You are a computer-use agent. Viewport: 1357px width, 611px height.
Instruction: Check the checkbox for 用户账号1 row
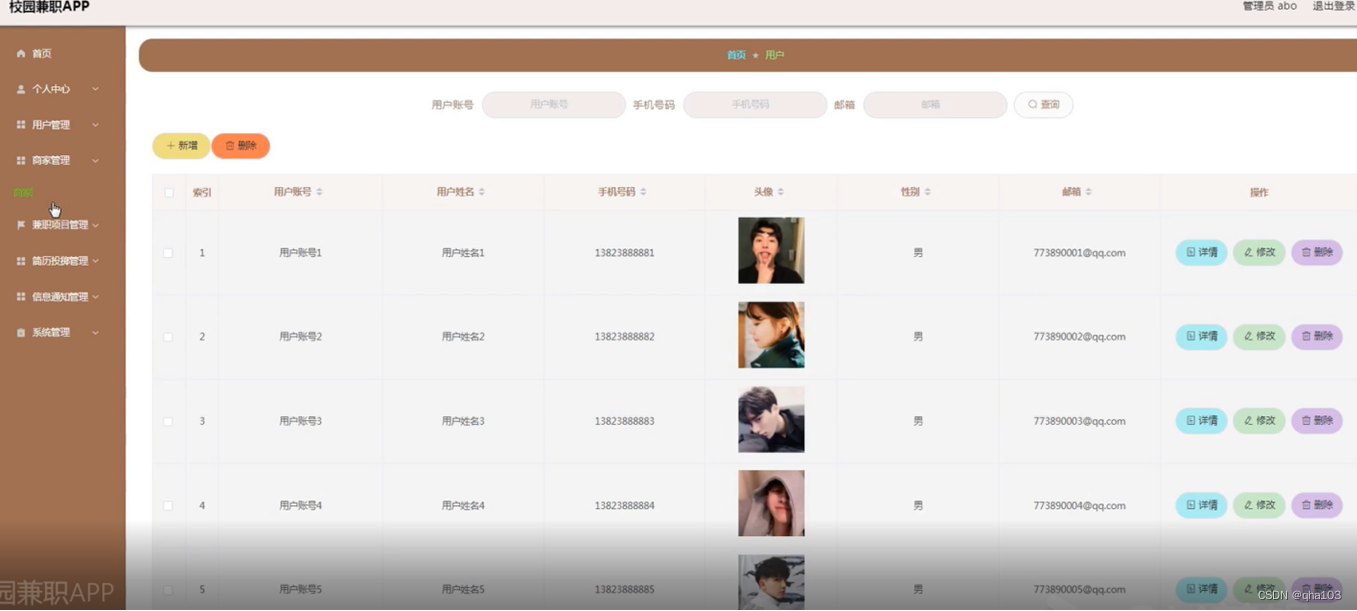(x=168, y=252)
